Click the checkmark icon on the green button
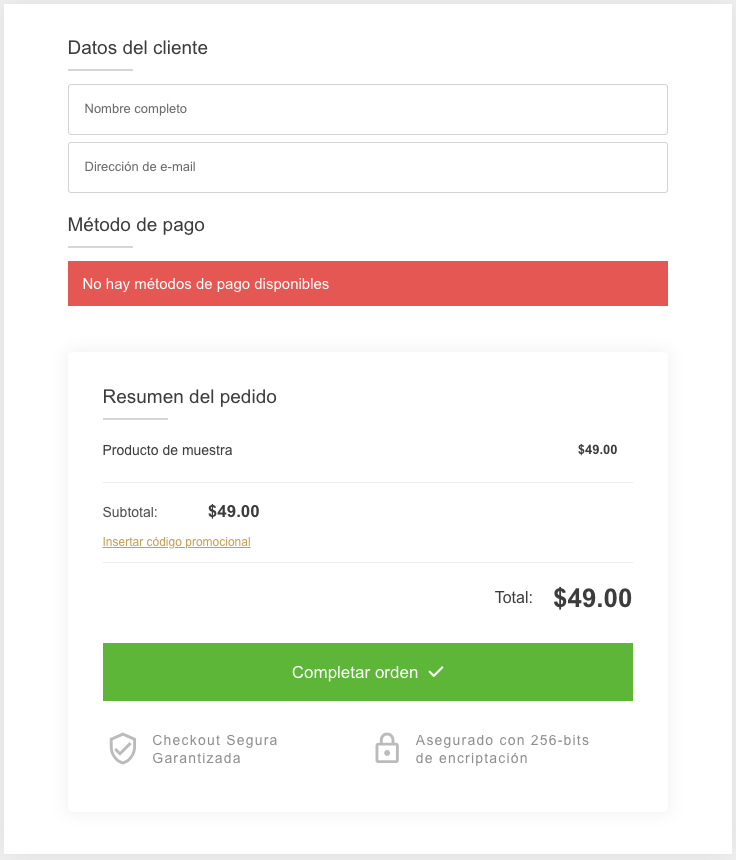Viewport: 736px width, 860px height. [x=436, y=672]
